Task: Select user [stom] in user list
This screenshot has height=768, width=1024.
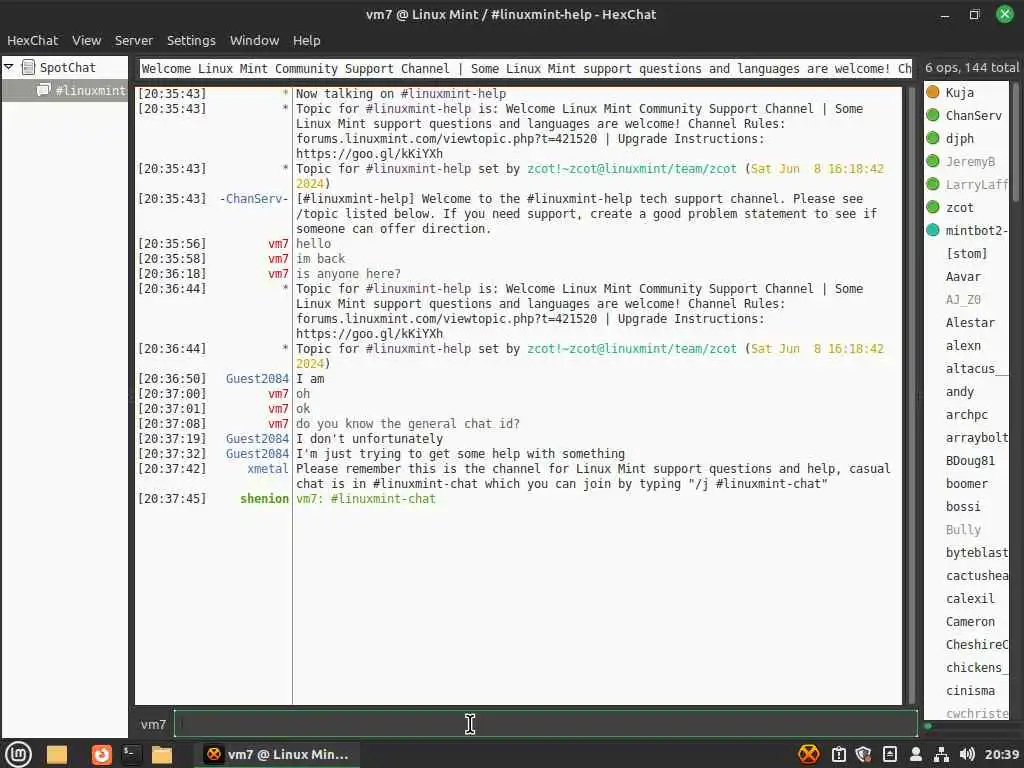Action: pos(966,253)
